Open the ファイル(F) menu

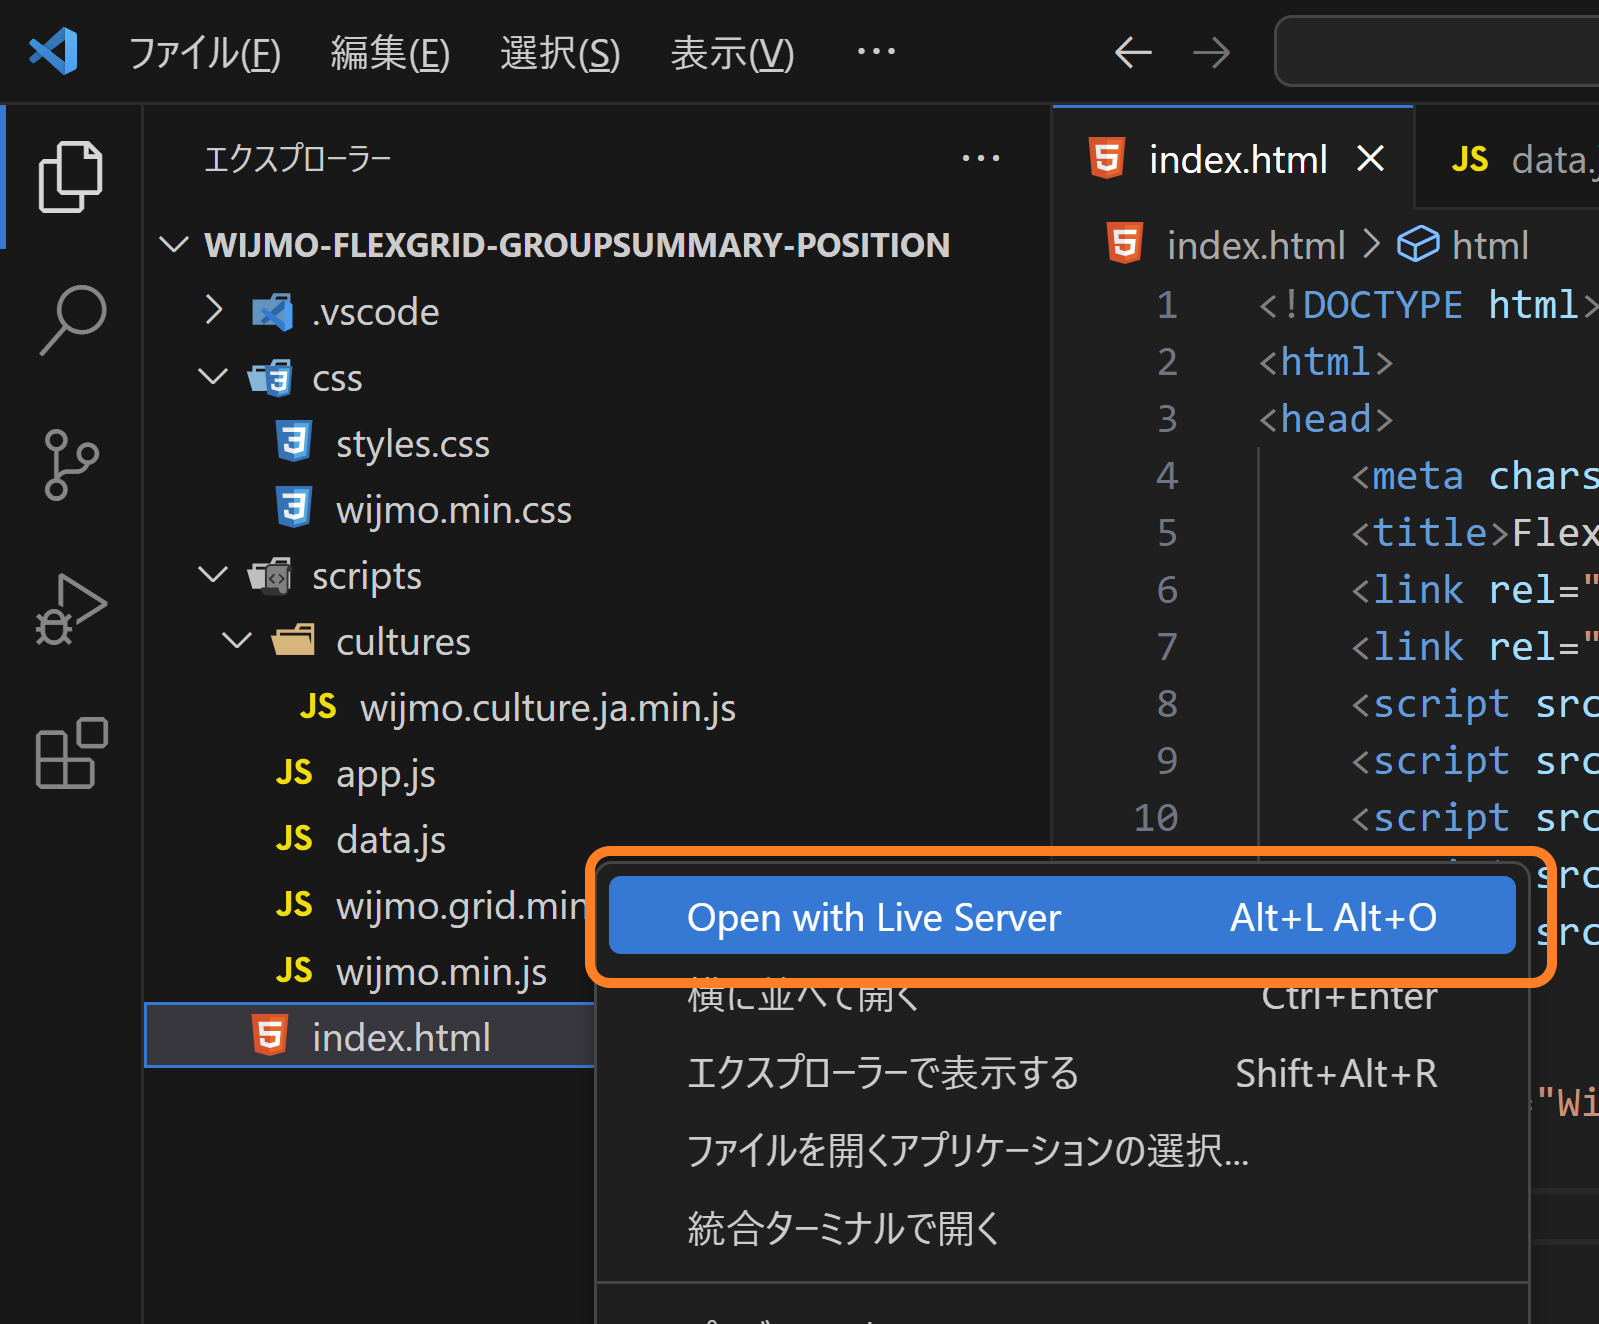pyautogui.click(x=205, y=53)
